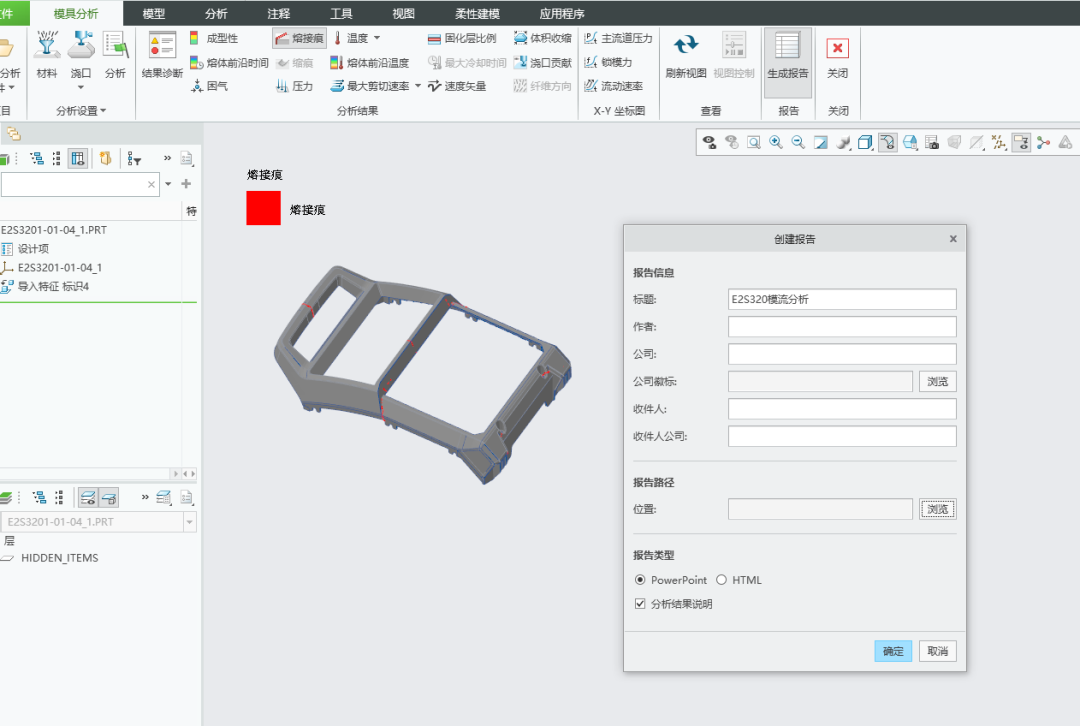Open display style shaded sphere icon
1080x726 pixels.
click(x=842, y=143)
